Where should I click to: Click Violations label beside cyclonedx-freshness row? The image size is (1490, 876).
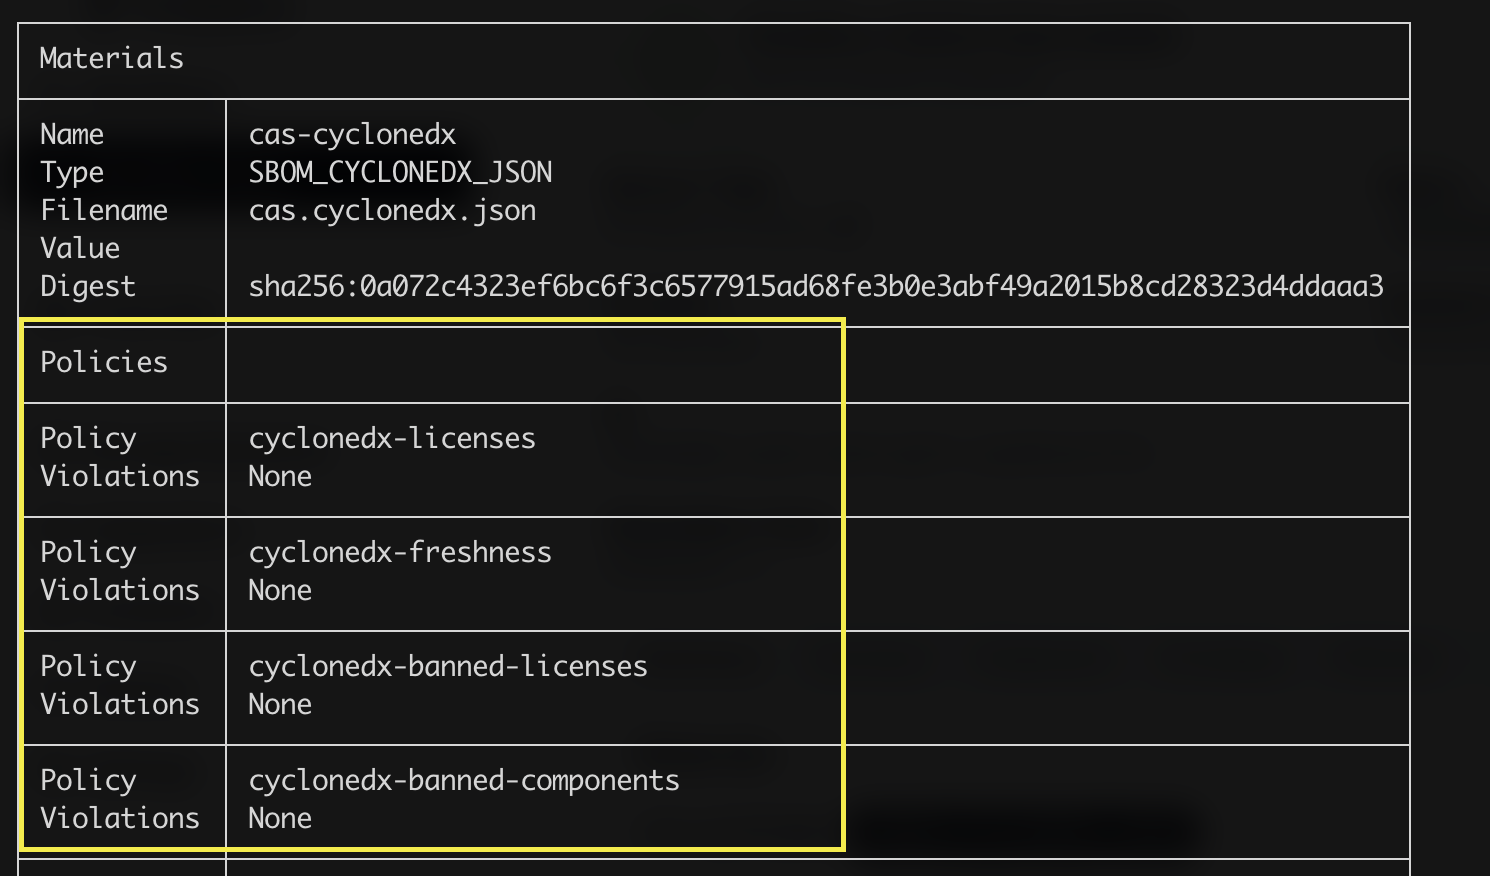120,590
